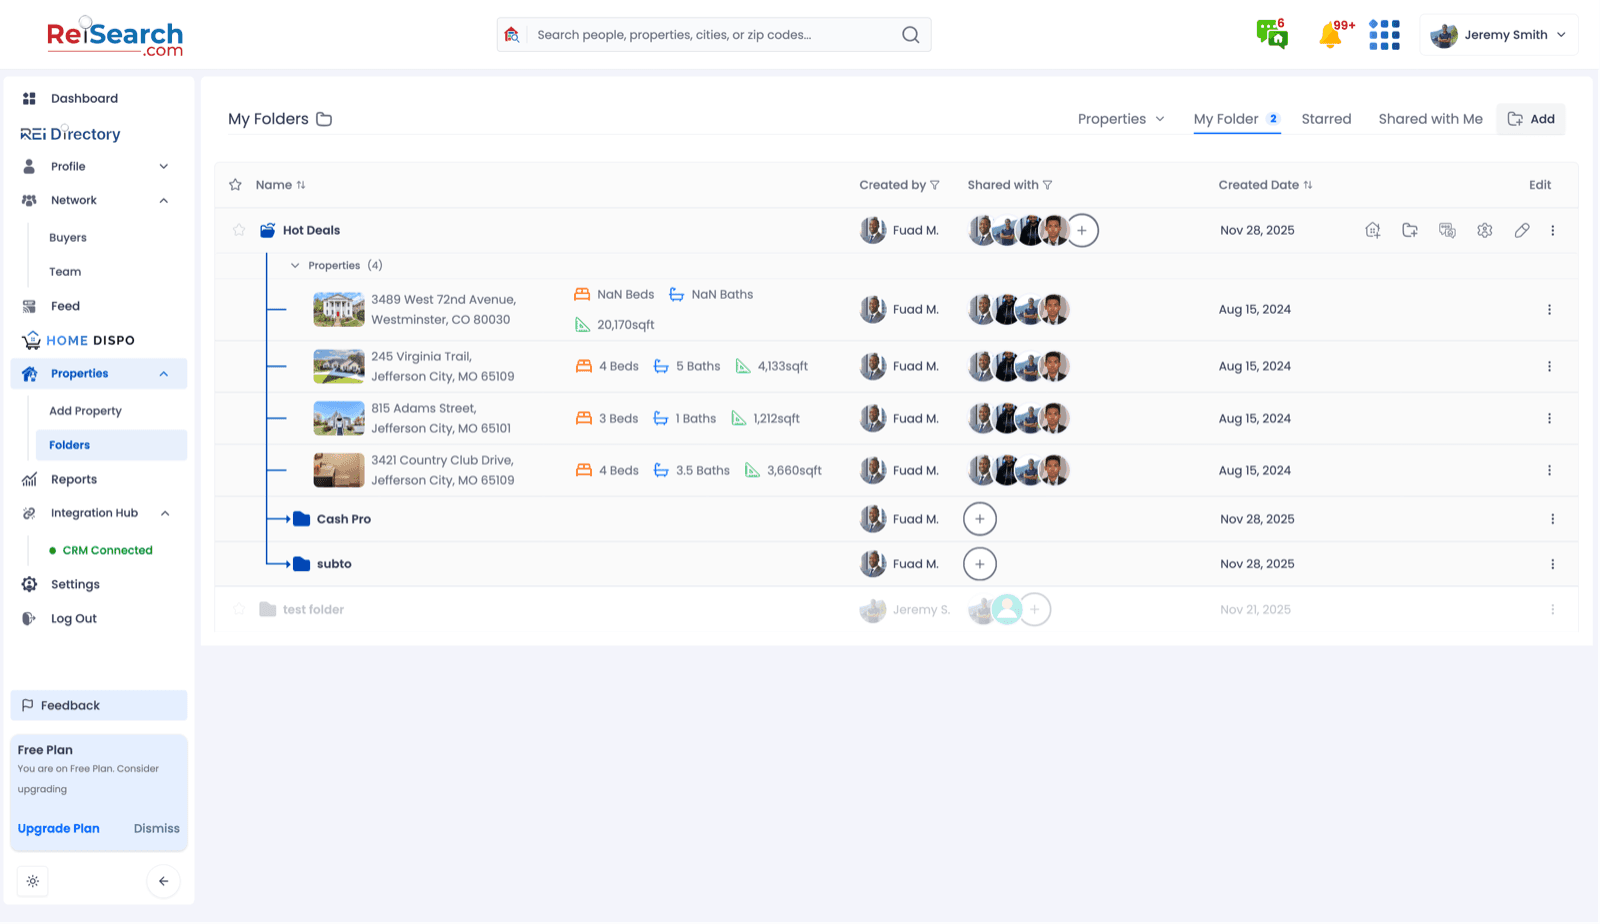Open sharing settings for Hot Deals
Screen dimensions: 1600x924
tap(1485, 230)
